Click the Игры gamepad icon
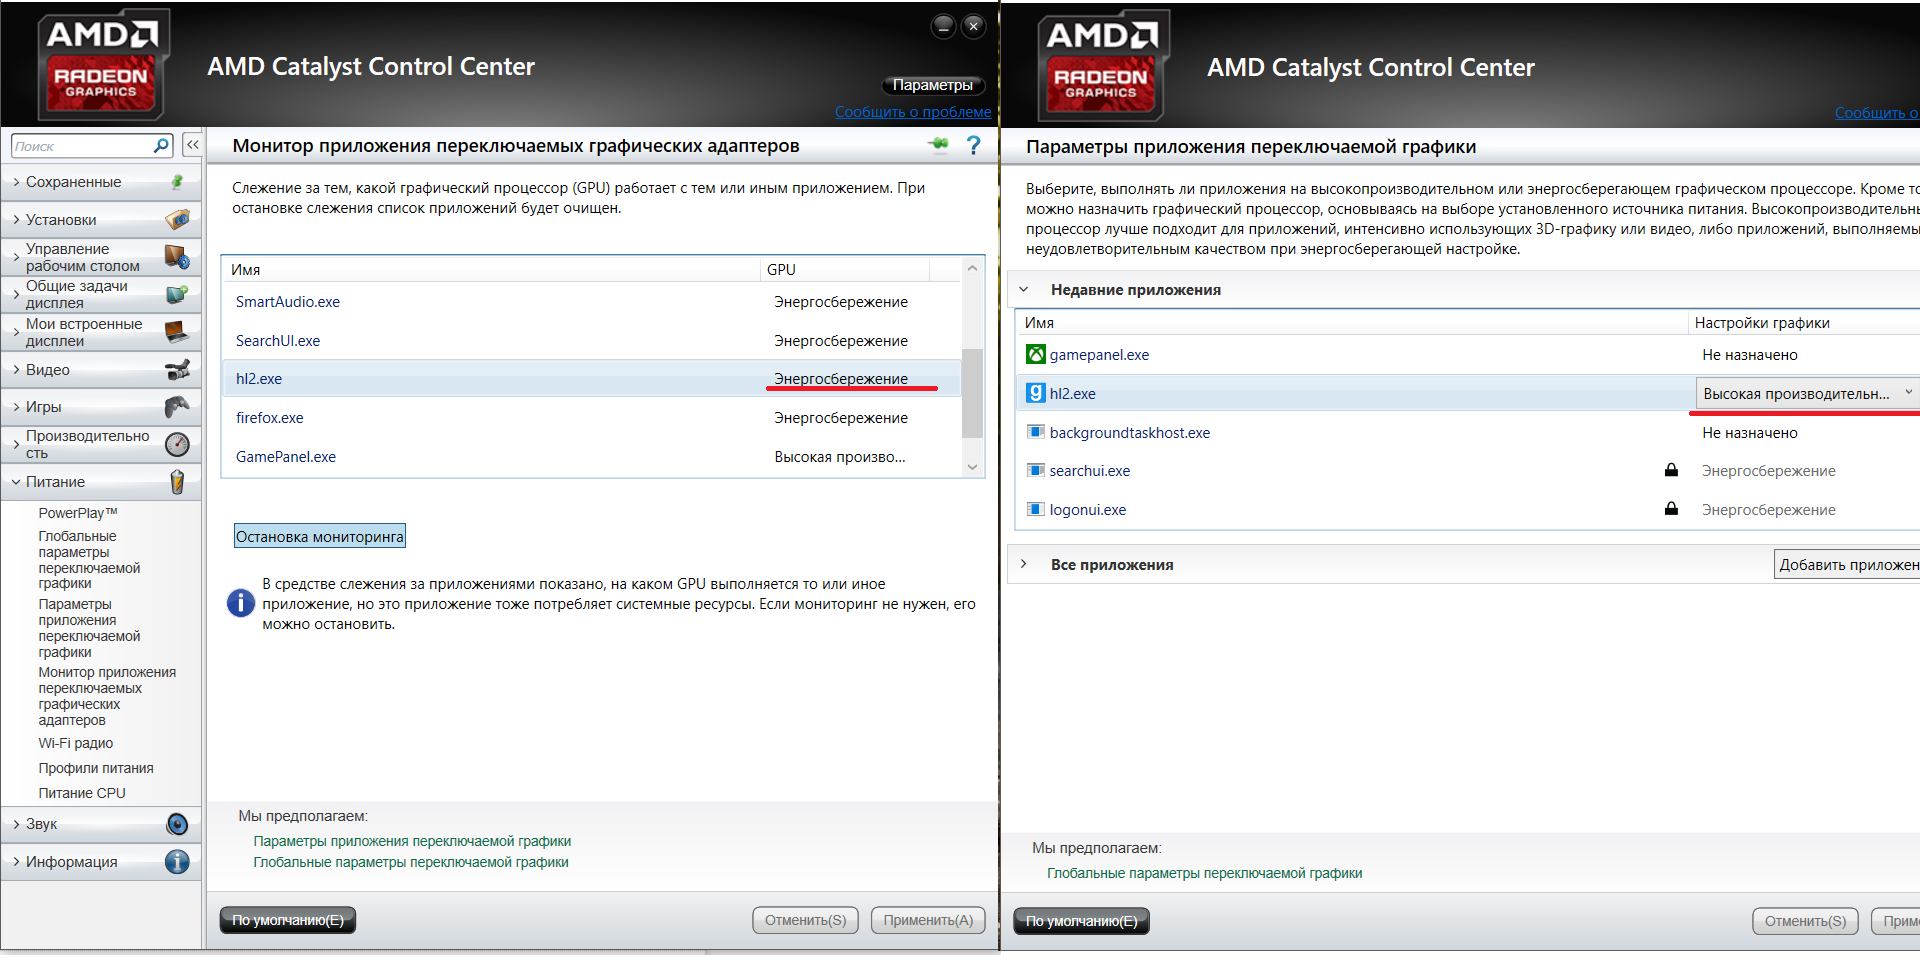Image resolution: width=1920 pixels, height=966 pixels. (177, 407)
